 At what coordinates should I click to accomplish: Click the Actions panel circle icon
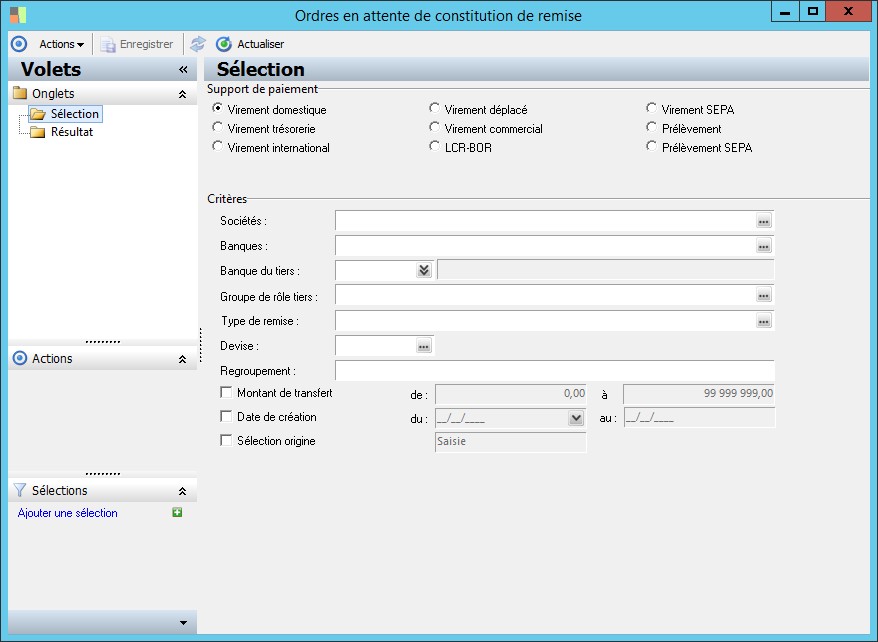pyautogui.click(x=20, y=358)
